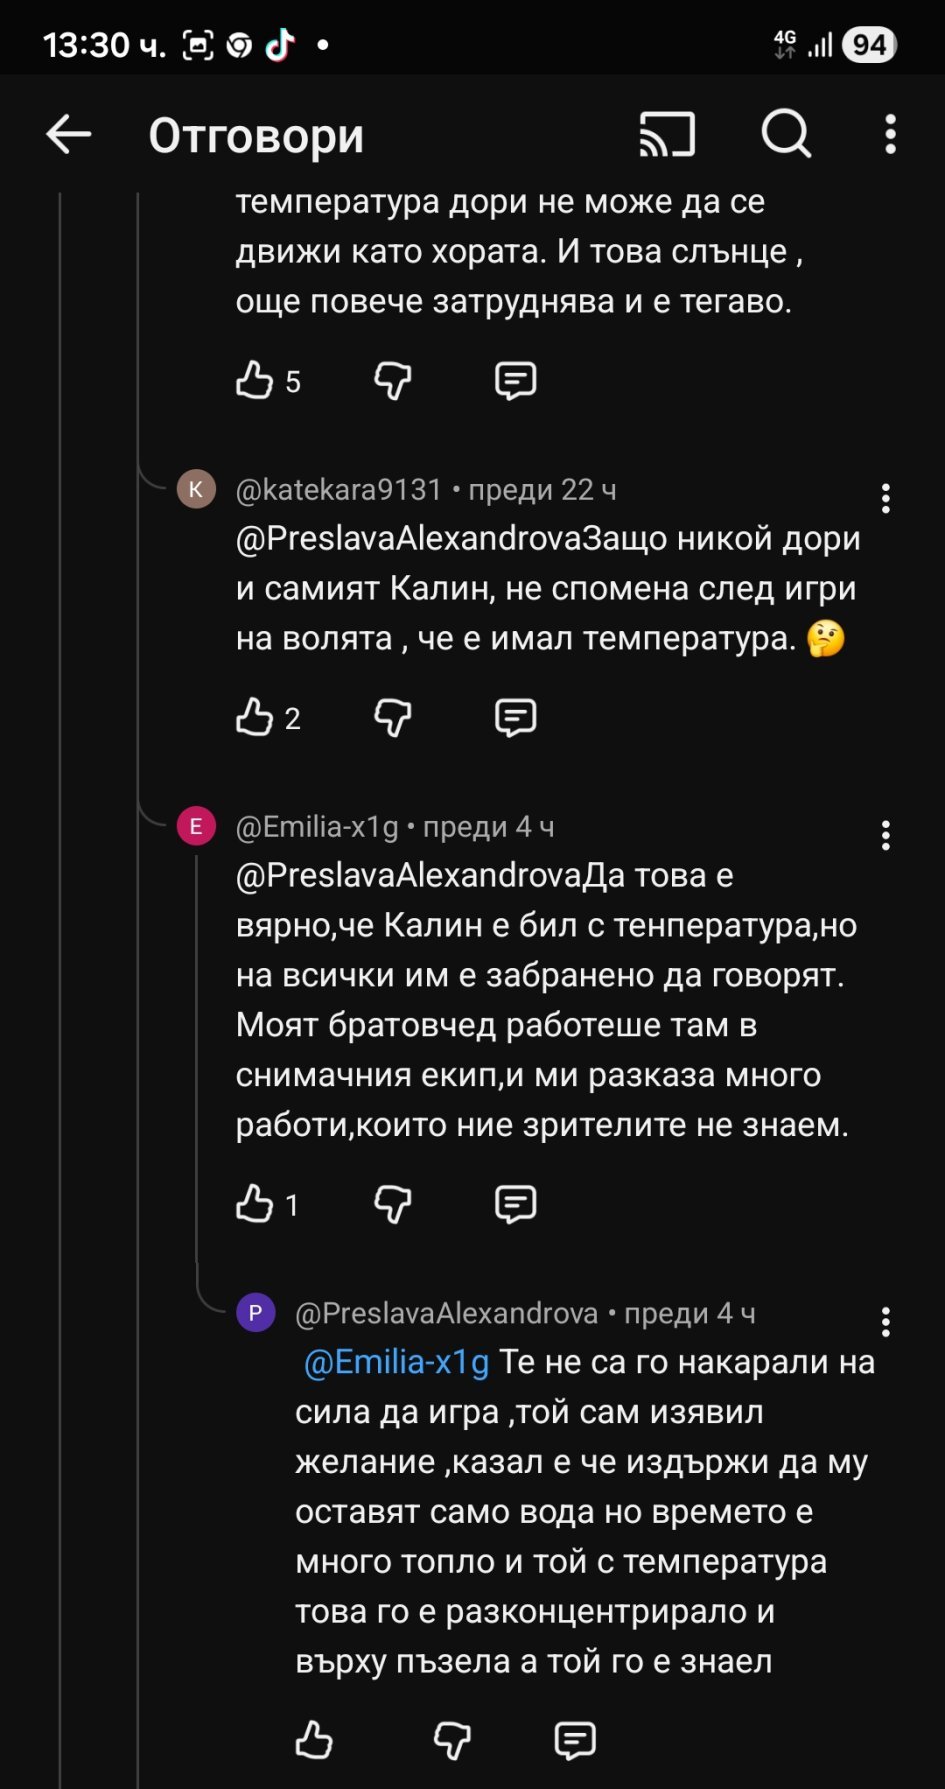
Task: Open the top-right overflow menu
Action: click(x=890, y=135)
